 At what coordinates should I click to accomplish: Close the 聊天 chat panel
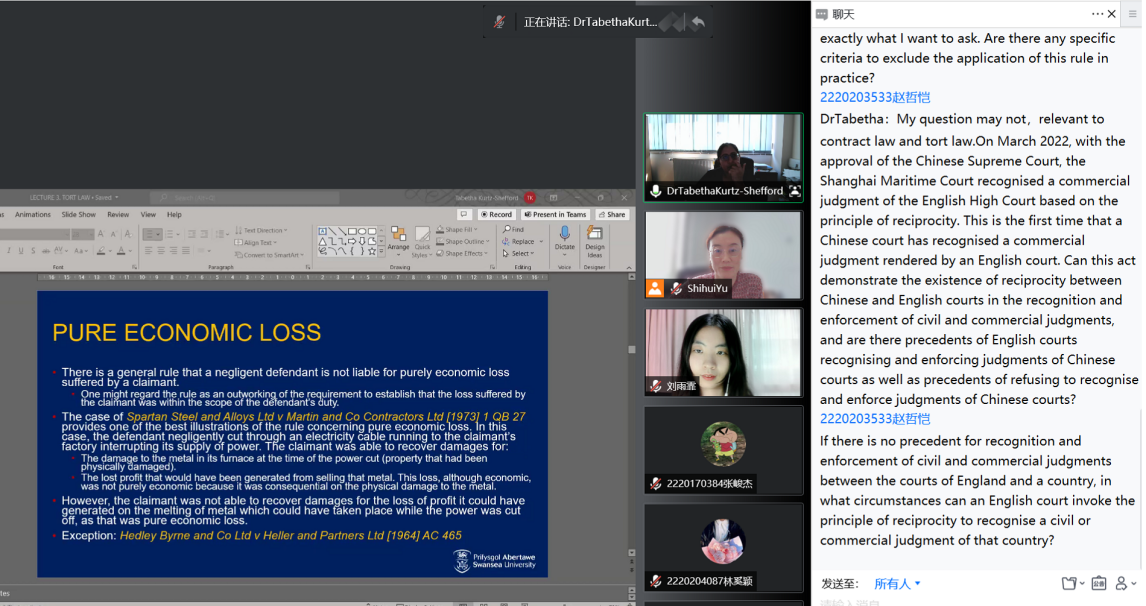tap(1112, 14)
